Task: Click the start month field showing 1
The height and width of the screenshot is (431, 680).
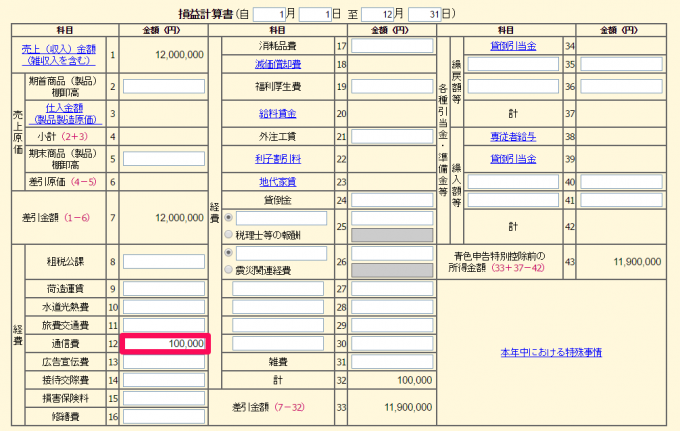Action: tap(269, 14)
